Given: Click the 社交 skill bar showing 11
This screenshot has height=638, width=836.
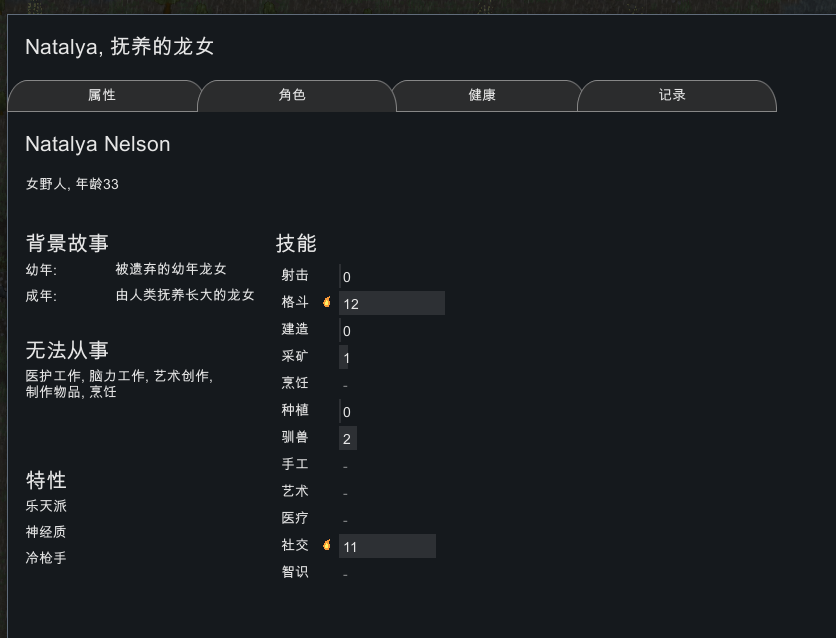Looking at the screenshot, I should point(387,546).
